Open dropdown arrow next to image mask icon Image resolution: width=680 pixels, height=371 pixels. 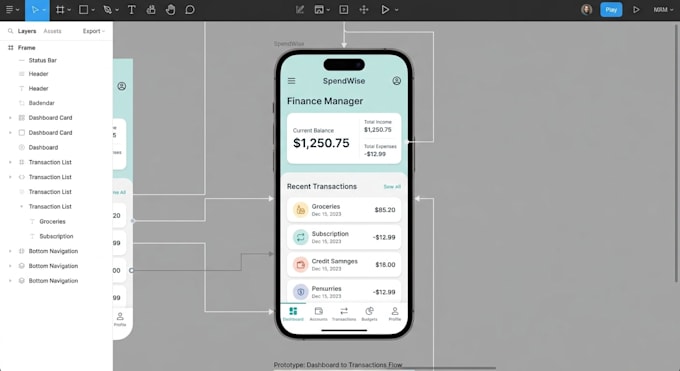pos(328,10)
